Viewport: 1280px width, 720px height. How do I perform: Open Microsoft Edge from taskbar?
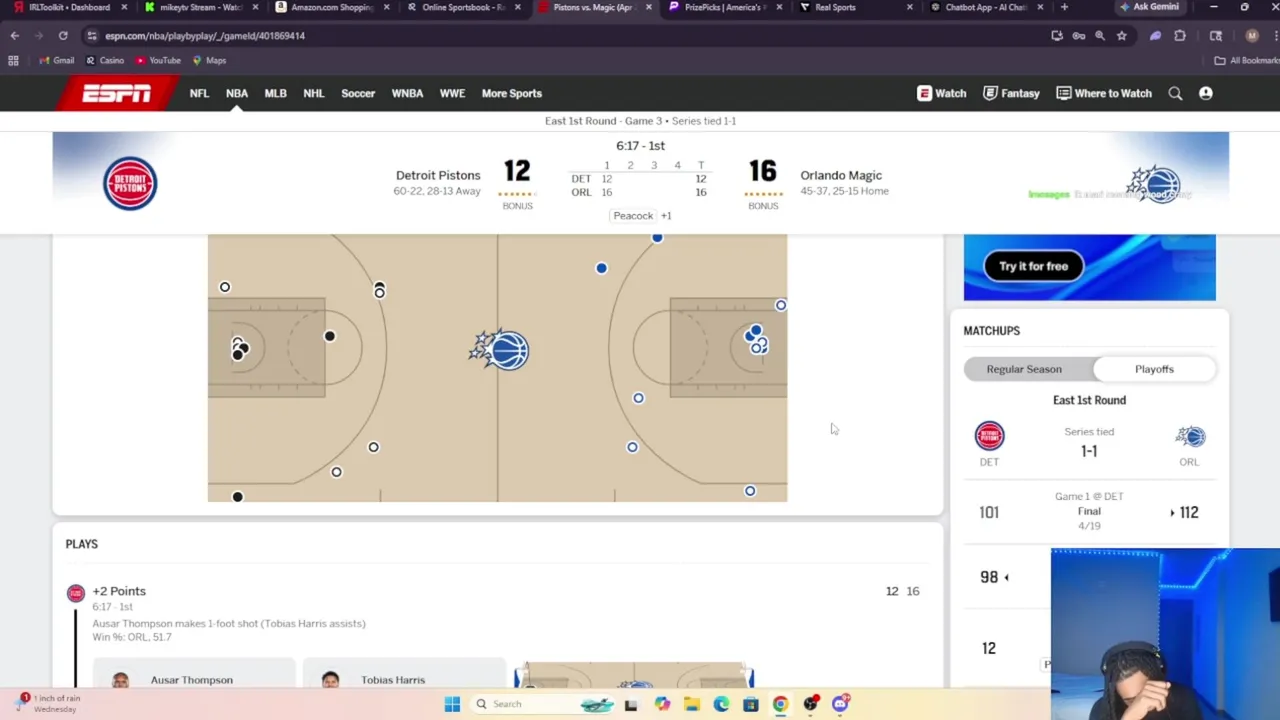721,704
